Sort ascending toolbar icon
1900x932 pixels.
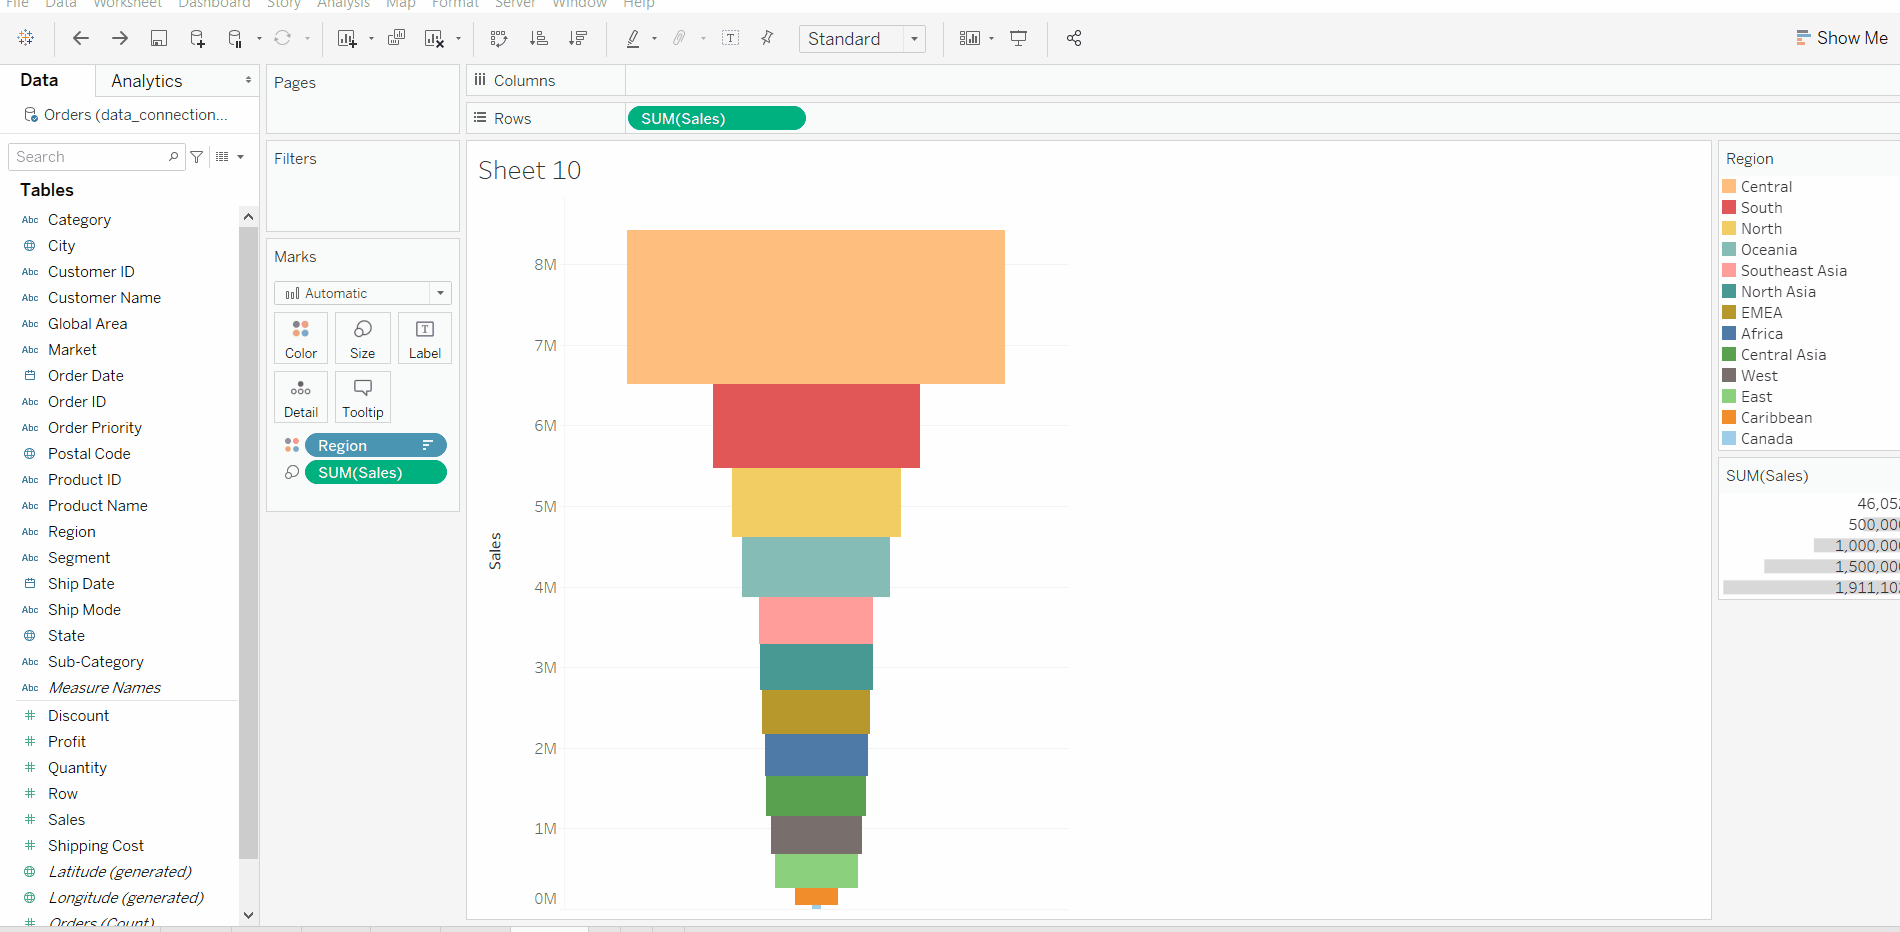tap(539, 38)
